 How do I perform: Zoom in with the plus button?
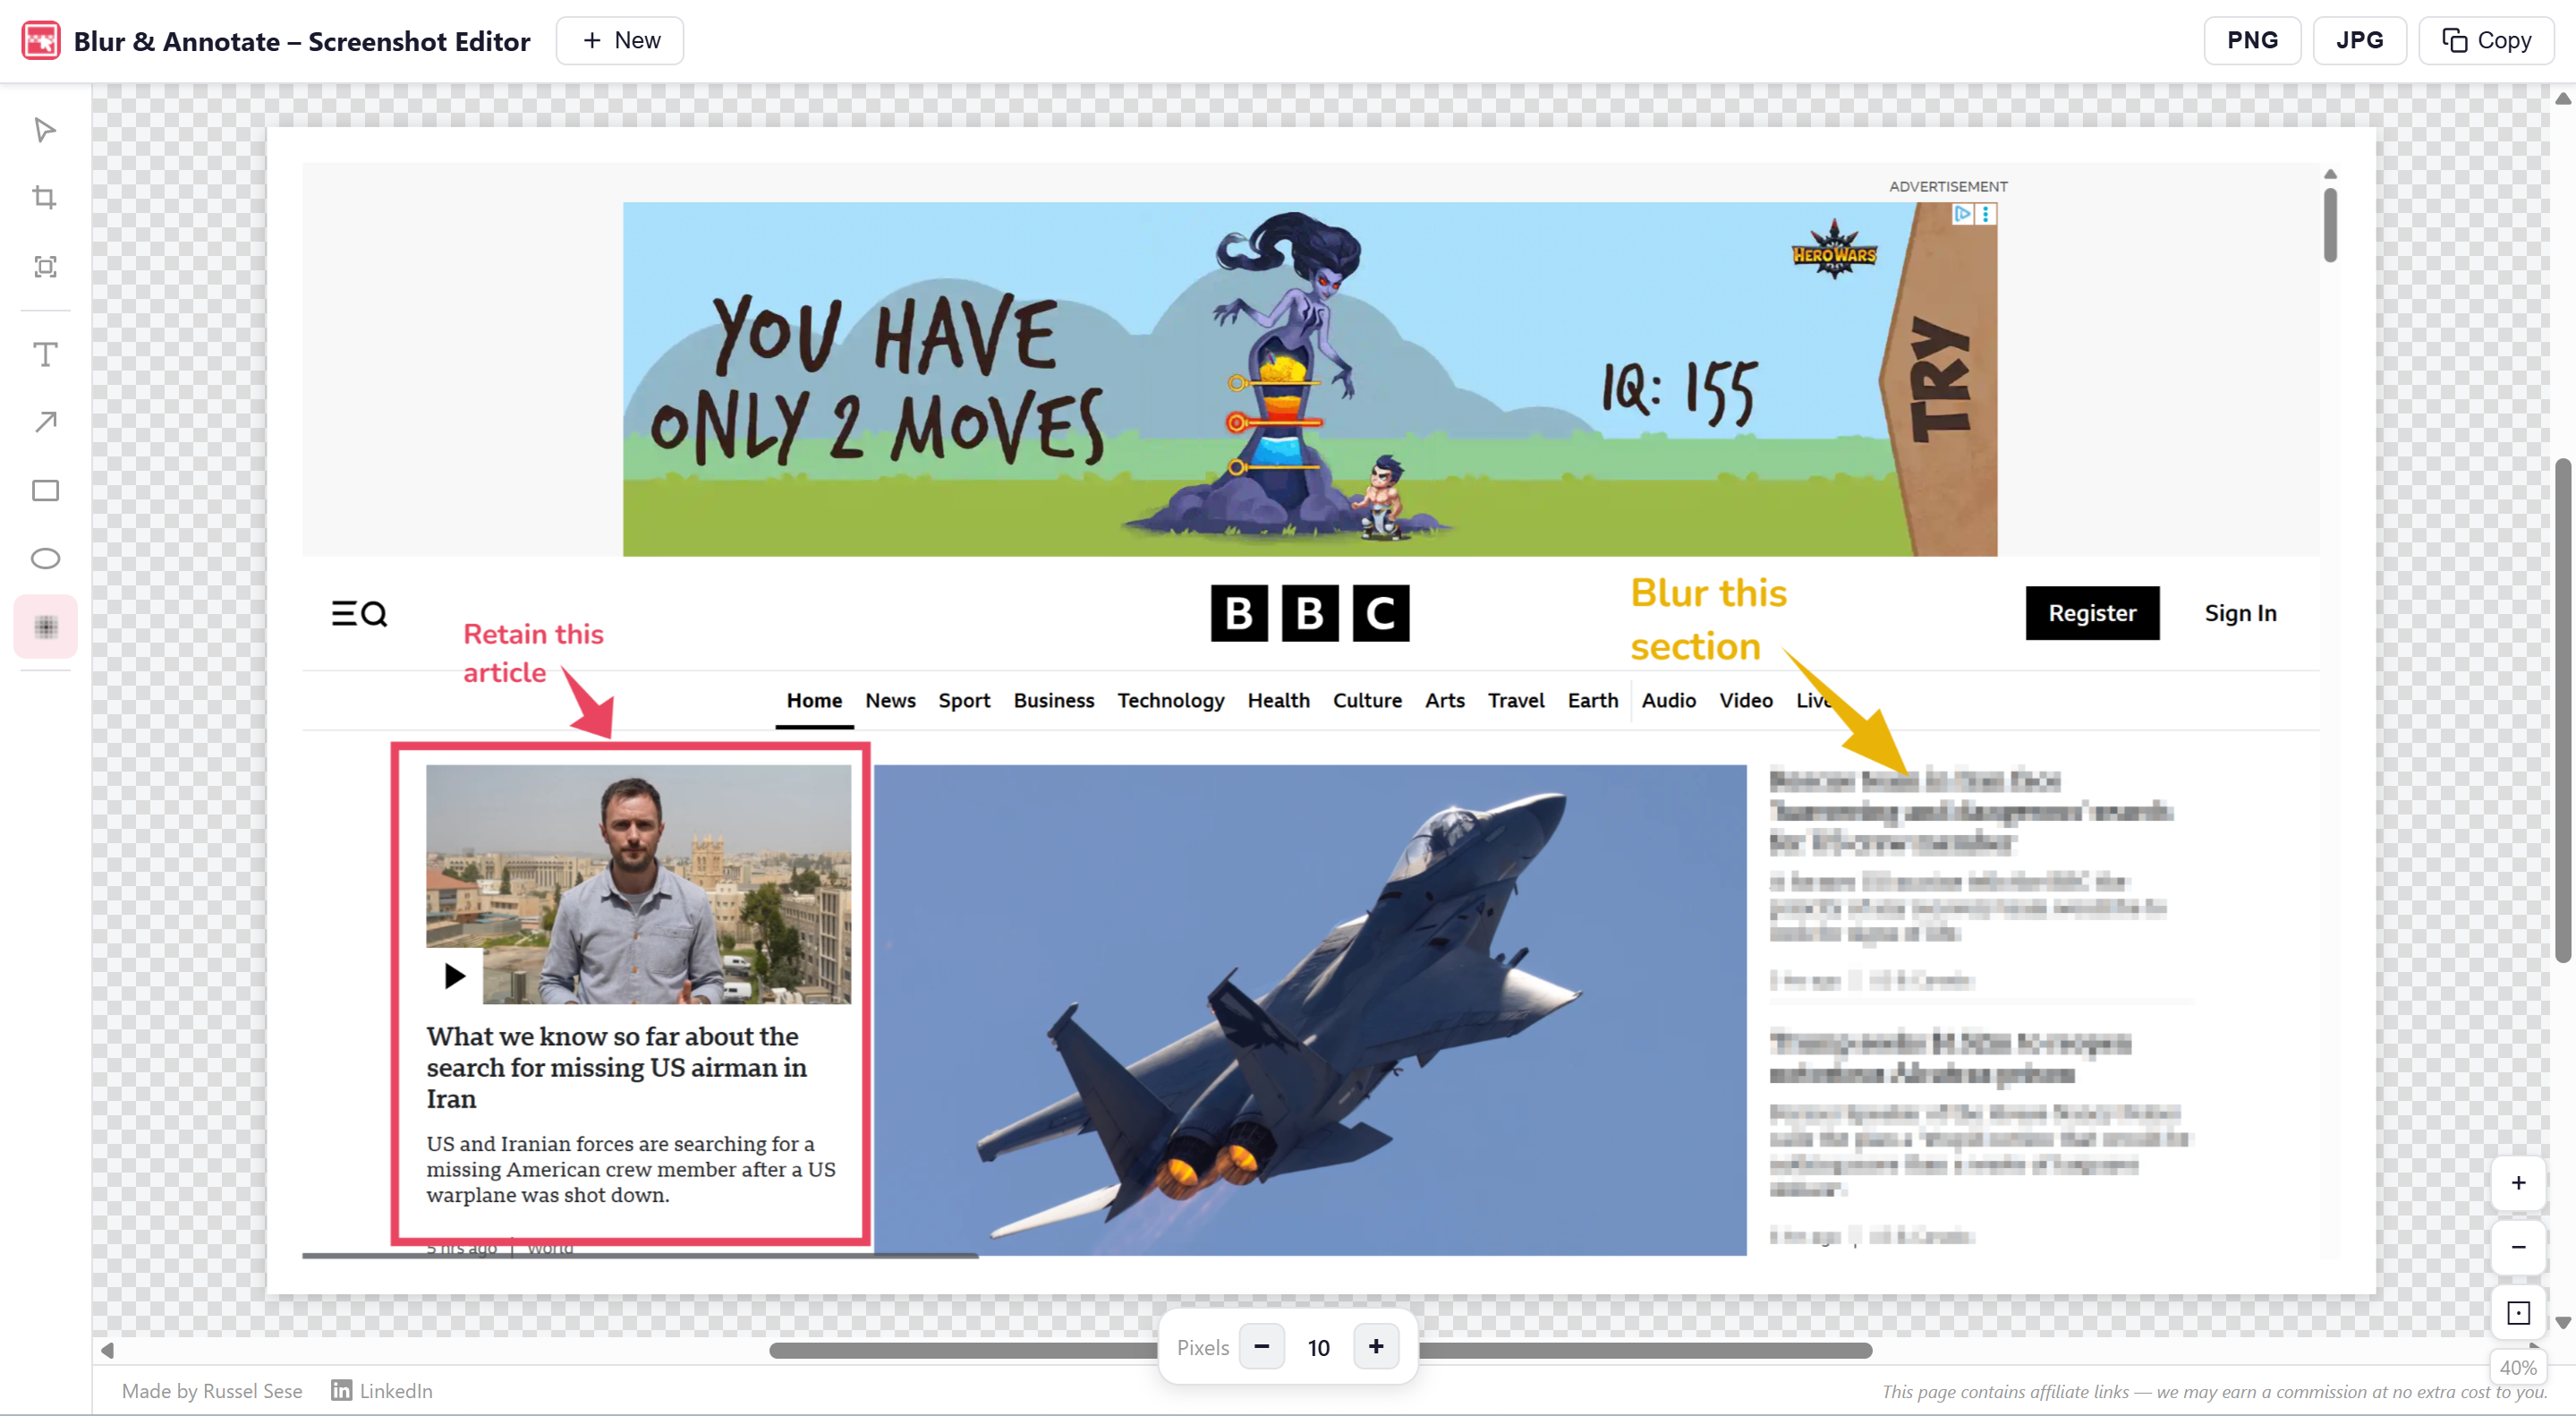(x=2519, y=1183)
